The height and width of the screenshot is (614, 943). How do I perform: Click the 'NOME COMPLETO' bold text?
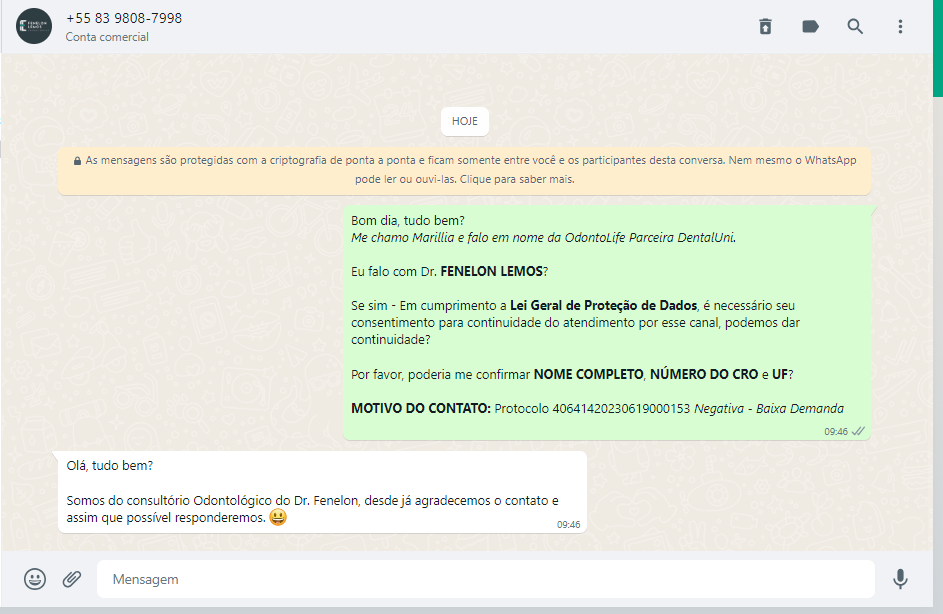[x=588, y=374]
